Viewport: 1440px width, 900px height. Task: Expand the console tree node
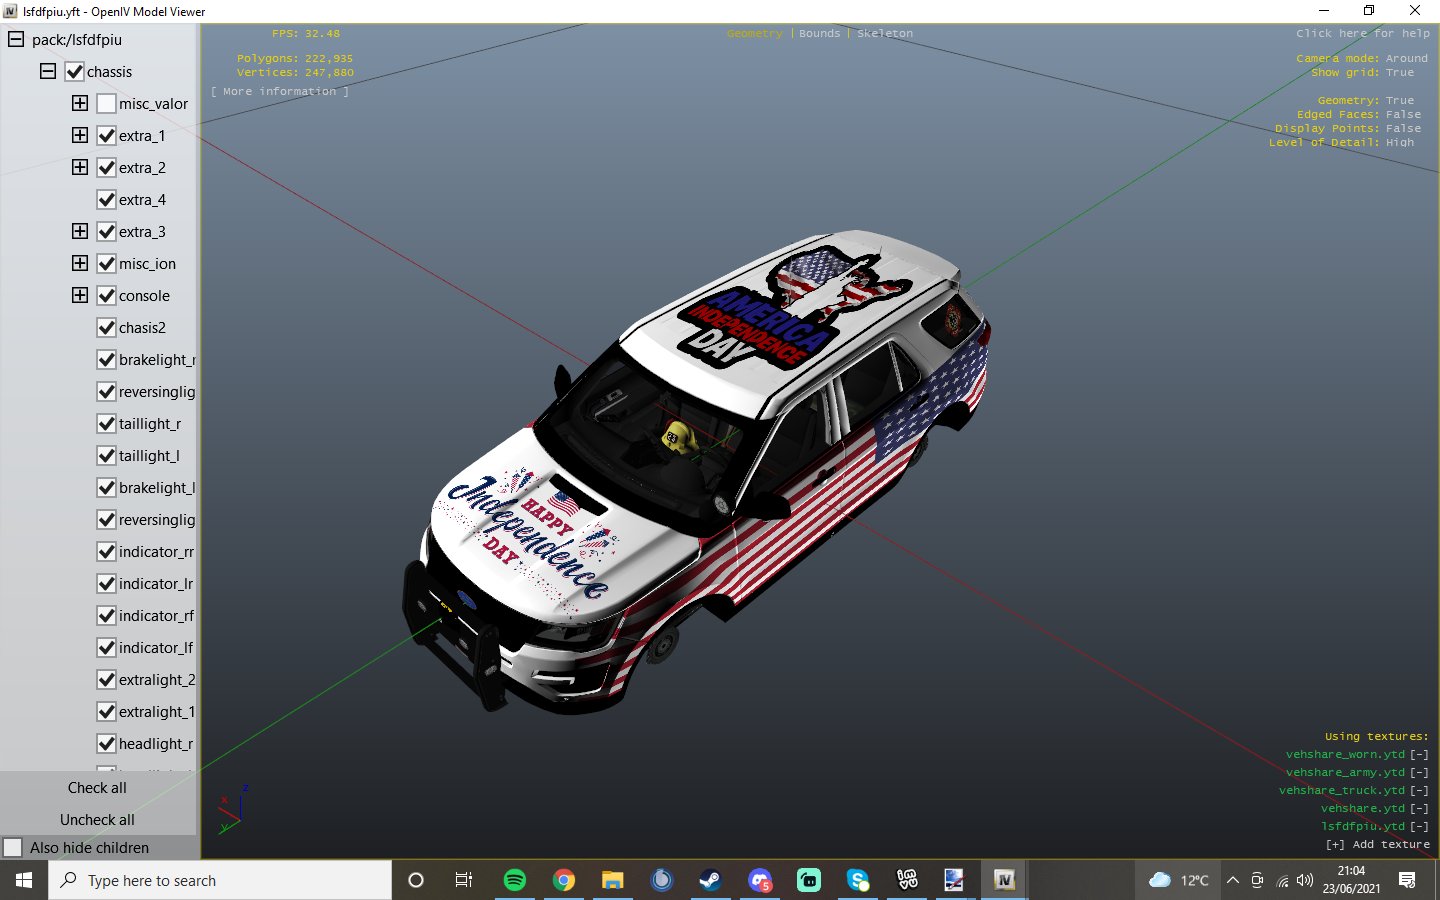[80, 296]
